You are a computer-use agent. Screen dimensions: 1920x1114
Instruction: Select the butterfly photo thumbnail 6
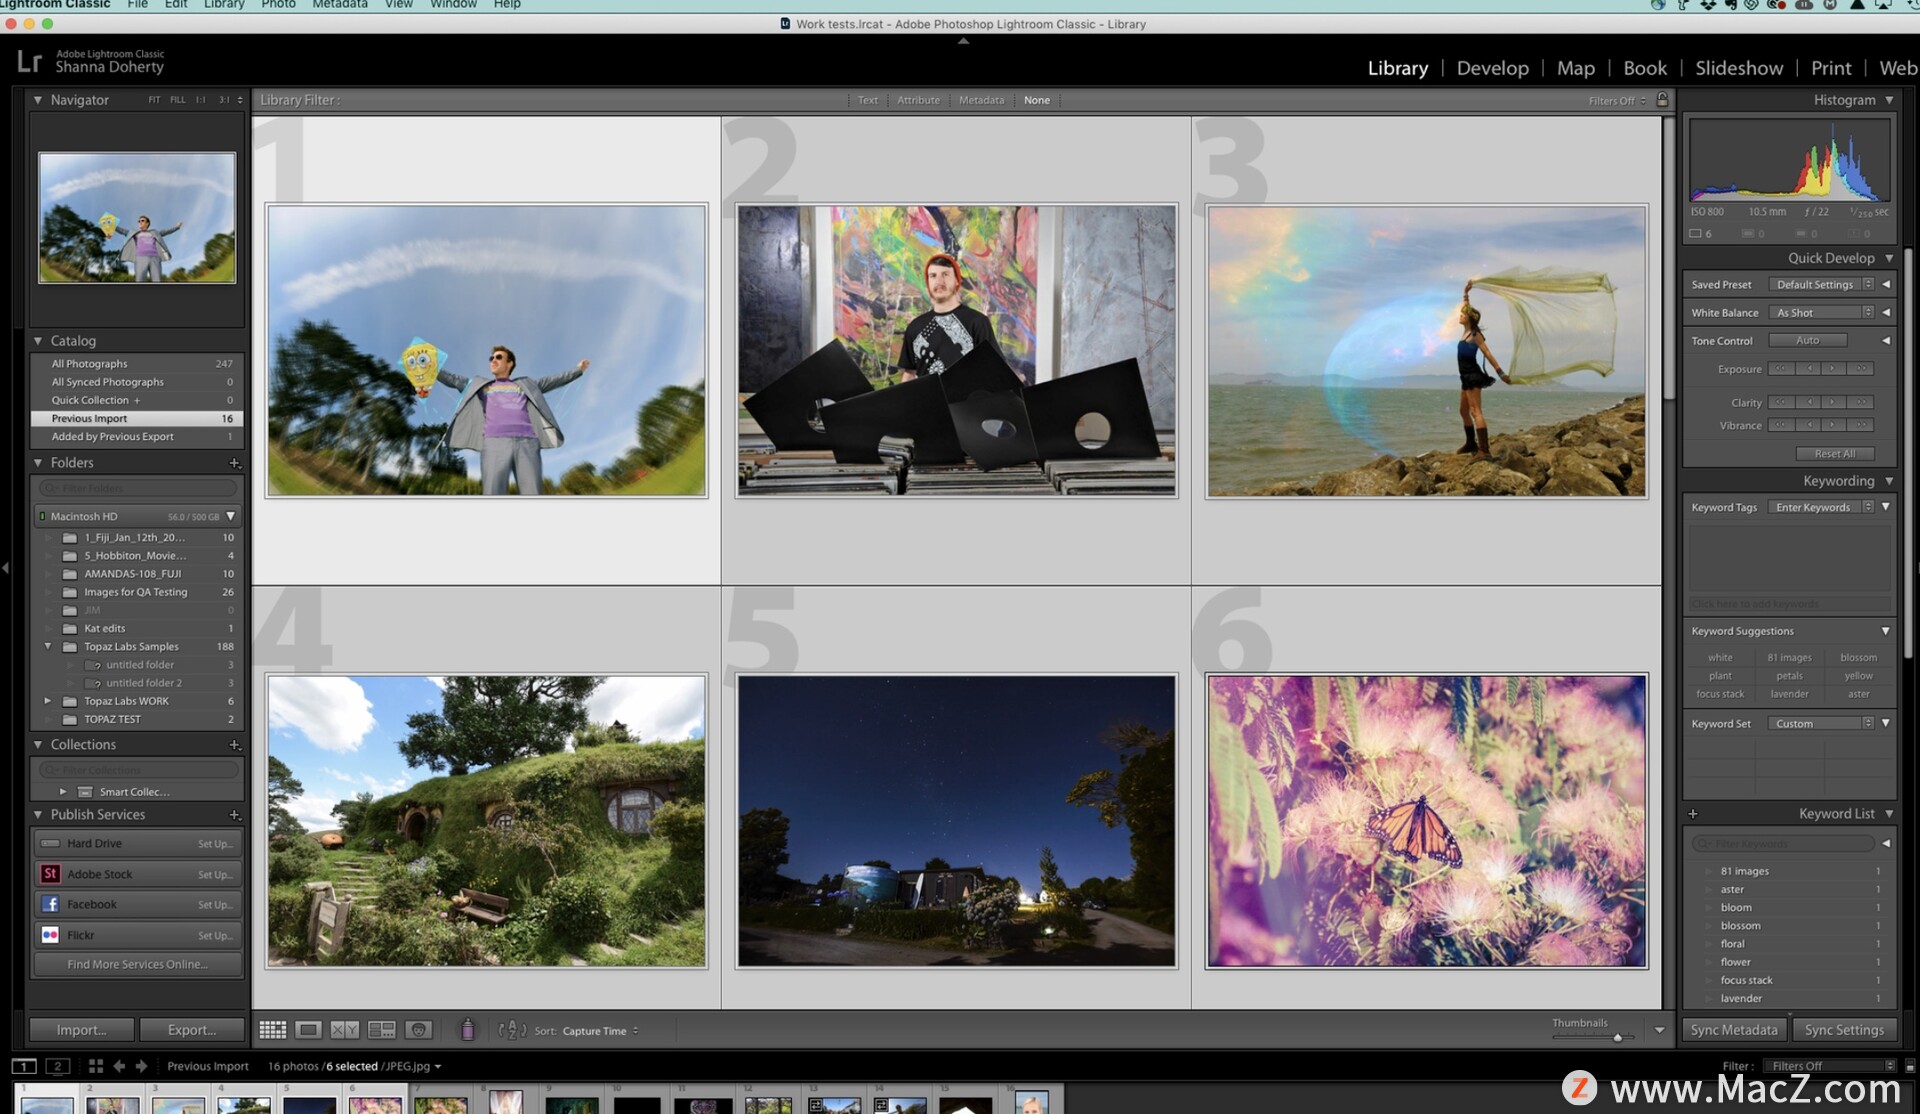(1426, 821)
